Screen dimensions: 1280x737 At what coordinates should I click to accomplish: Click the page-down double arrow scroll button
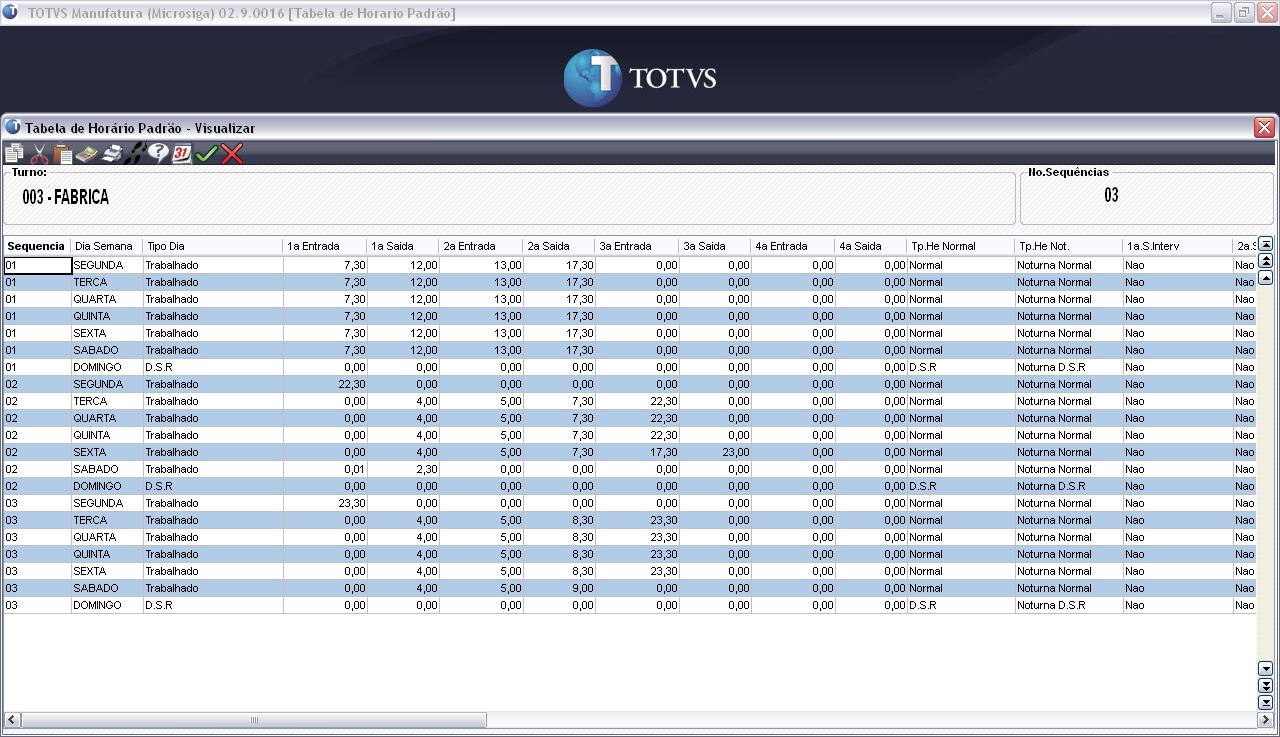coord(1265,685)
